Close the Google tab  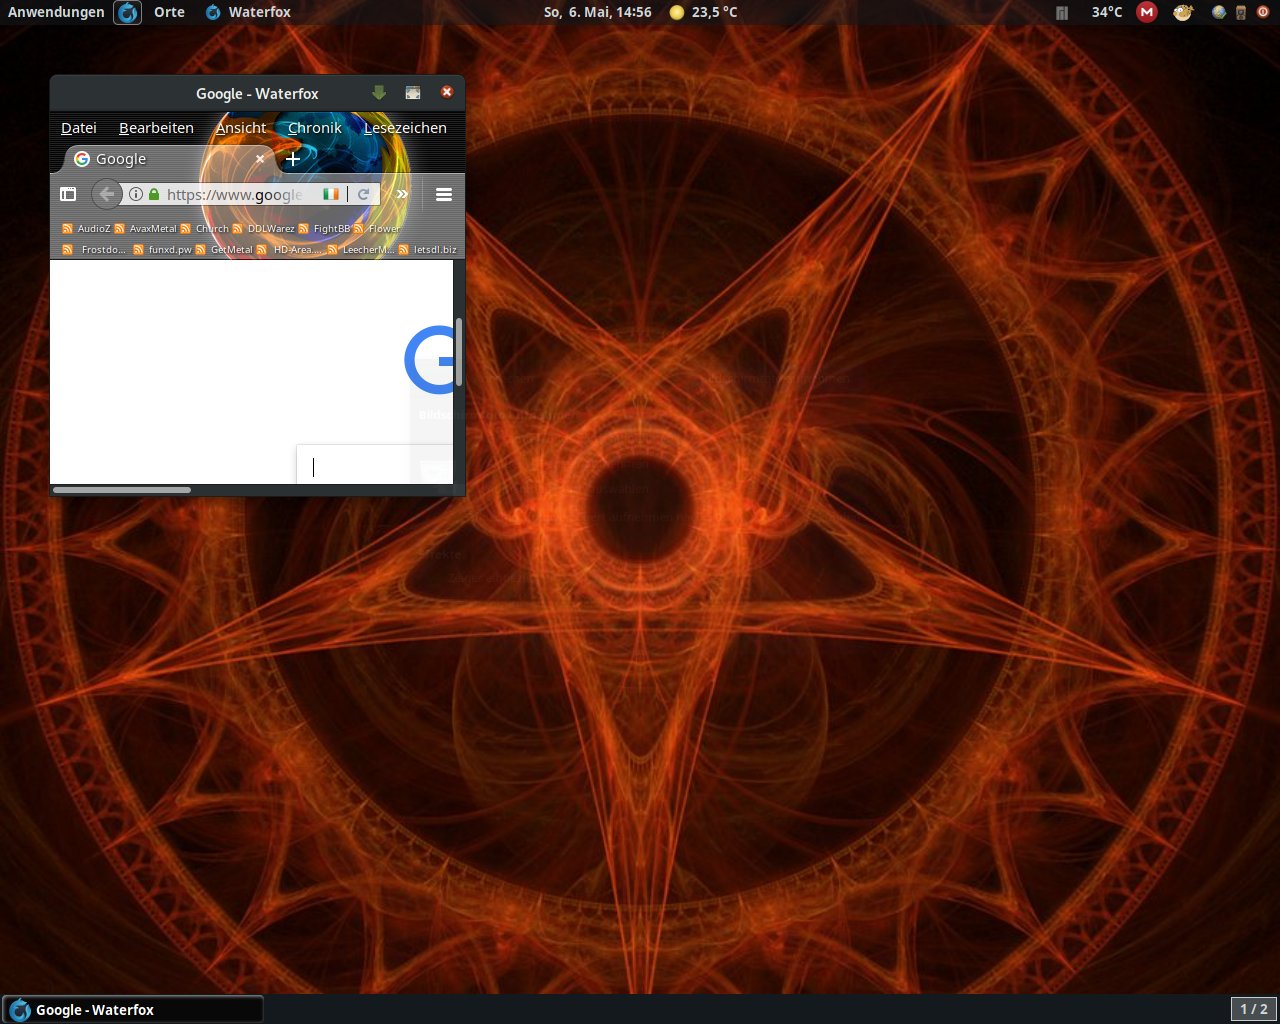click(260, 159)
